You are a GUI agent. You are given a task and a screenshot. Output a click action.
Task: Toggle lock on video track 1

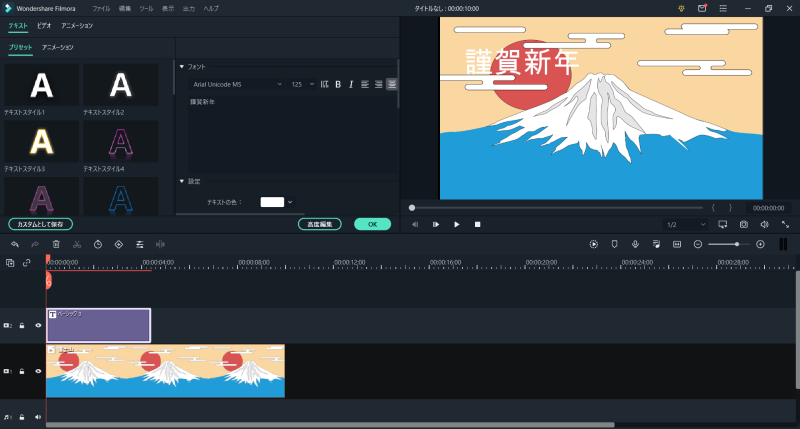[22, 371]
